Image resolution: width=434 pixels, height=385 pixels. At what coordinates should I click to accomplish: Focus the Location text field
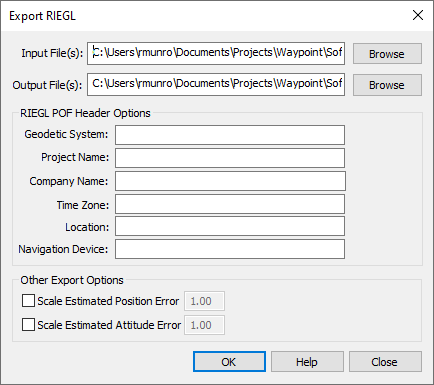(230, 226)
